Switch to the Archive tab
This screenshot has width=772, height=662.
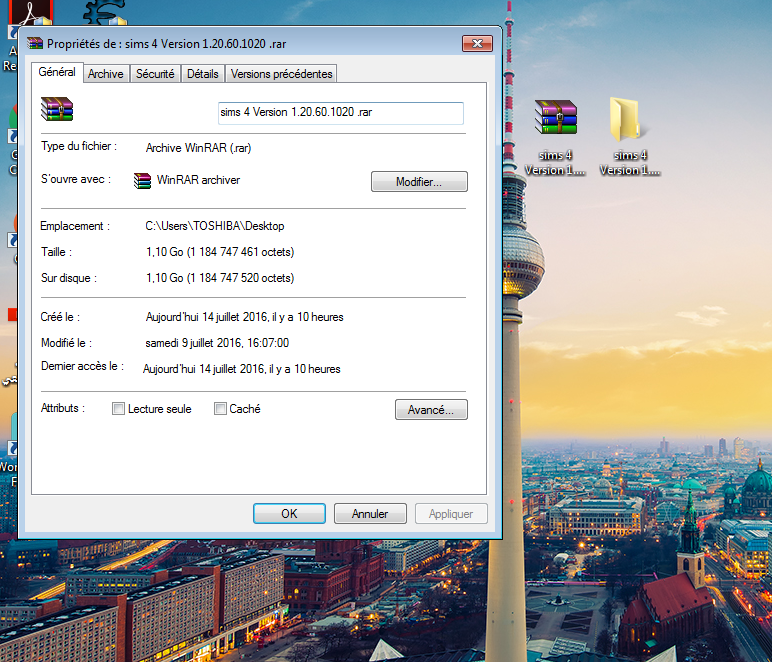coord(106,74)
